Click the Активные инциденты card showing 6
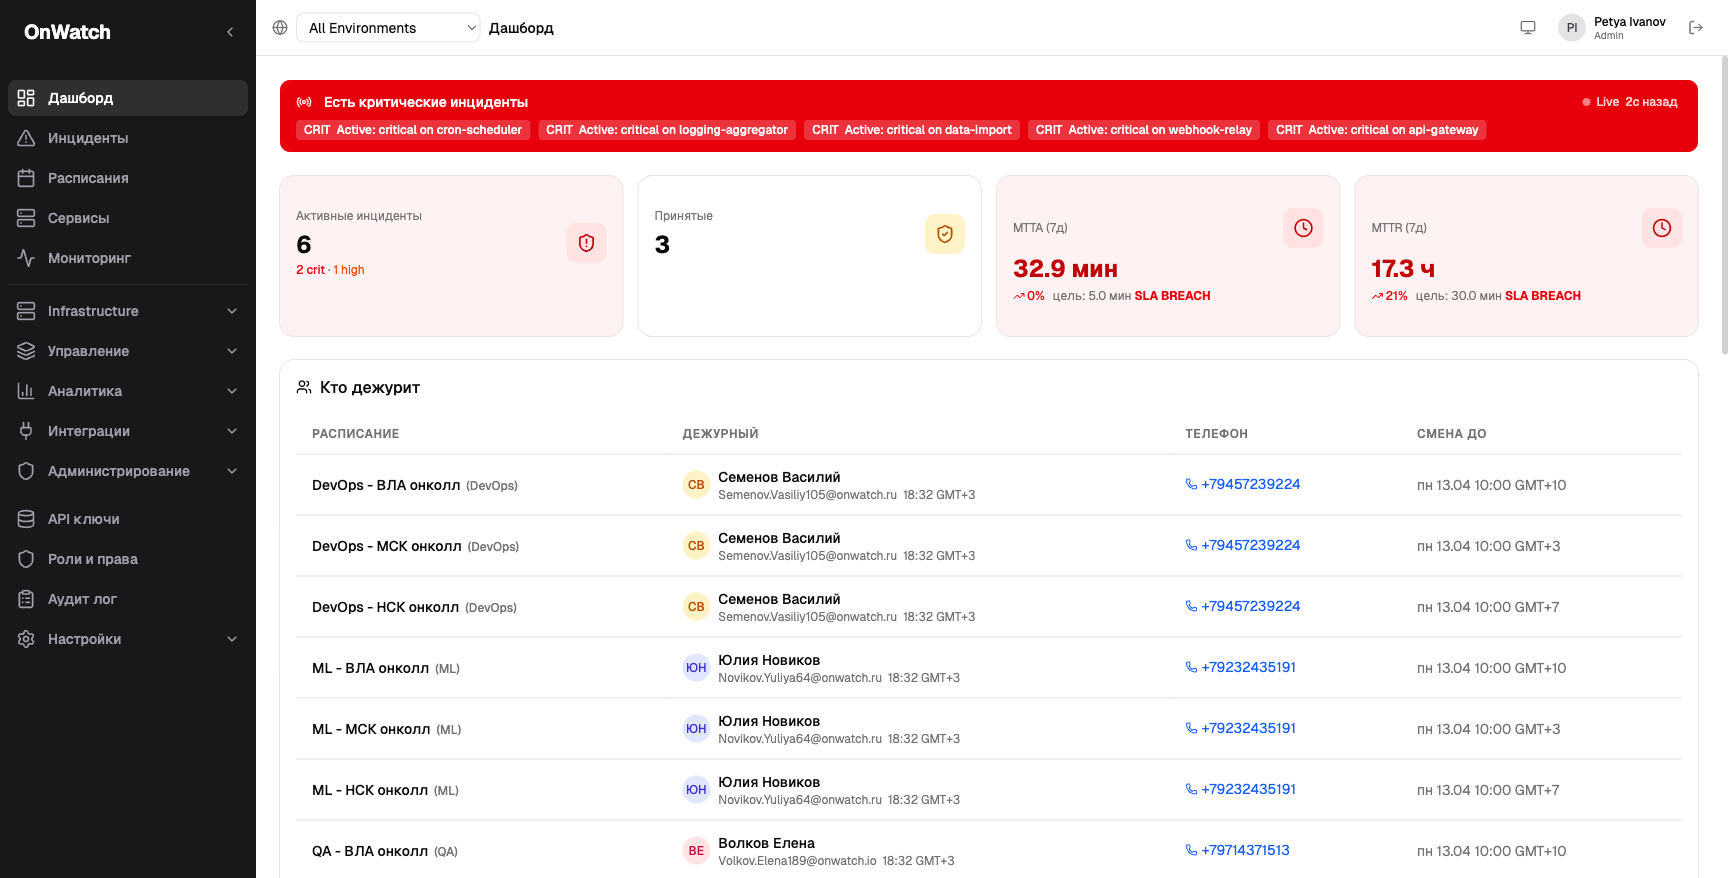The width and height of the screenshot is (1728, 878). coord(451,256)
